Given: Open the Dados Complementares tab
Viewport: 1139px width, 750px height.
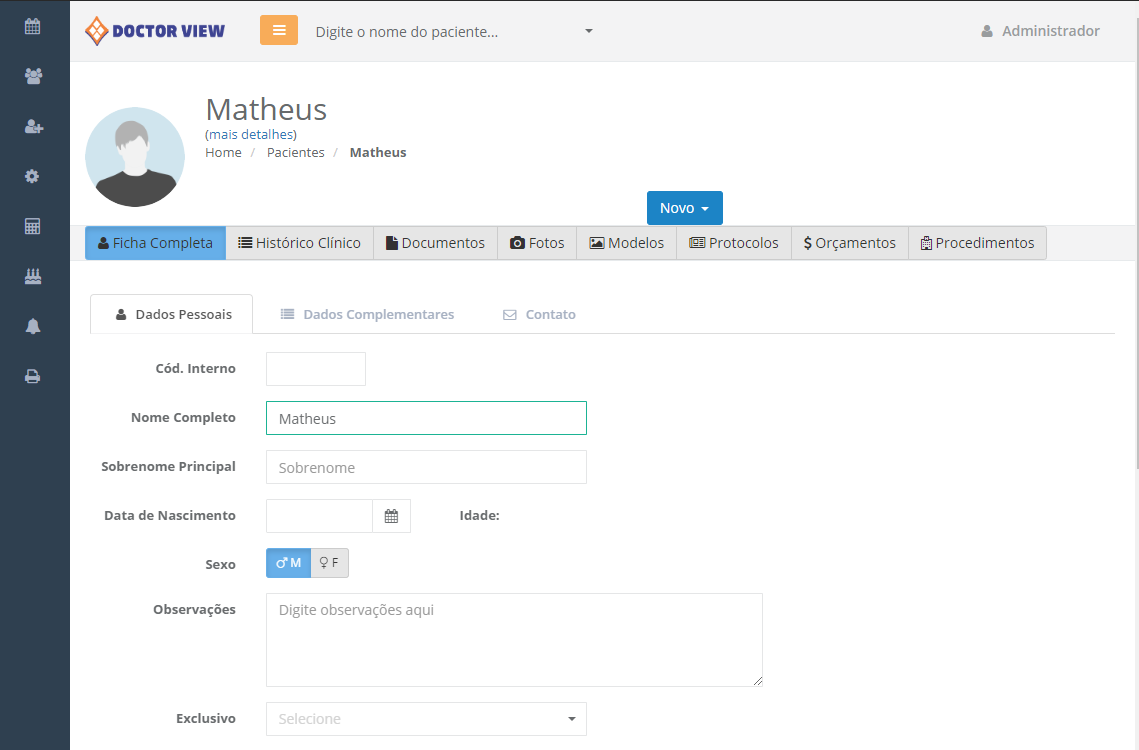Looking at the screenshot, I should pos(367,314).
